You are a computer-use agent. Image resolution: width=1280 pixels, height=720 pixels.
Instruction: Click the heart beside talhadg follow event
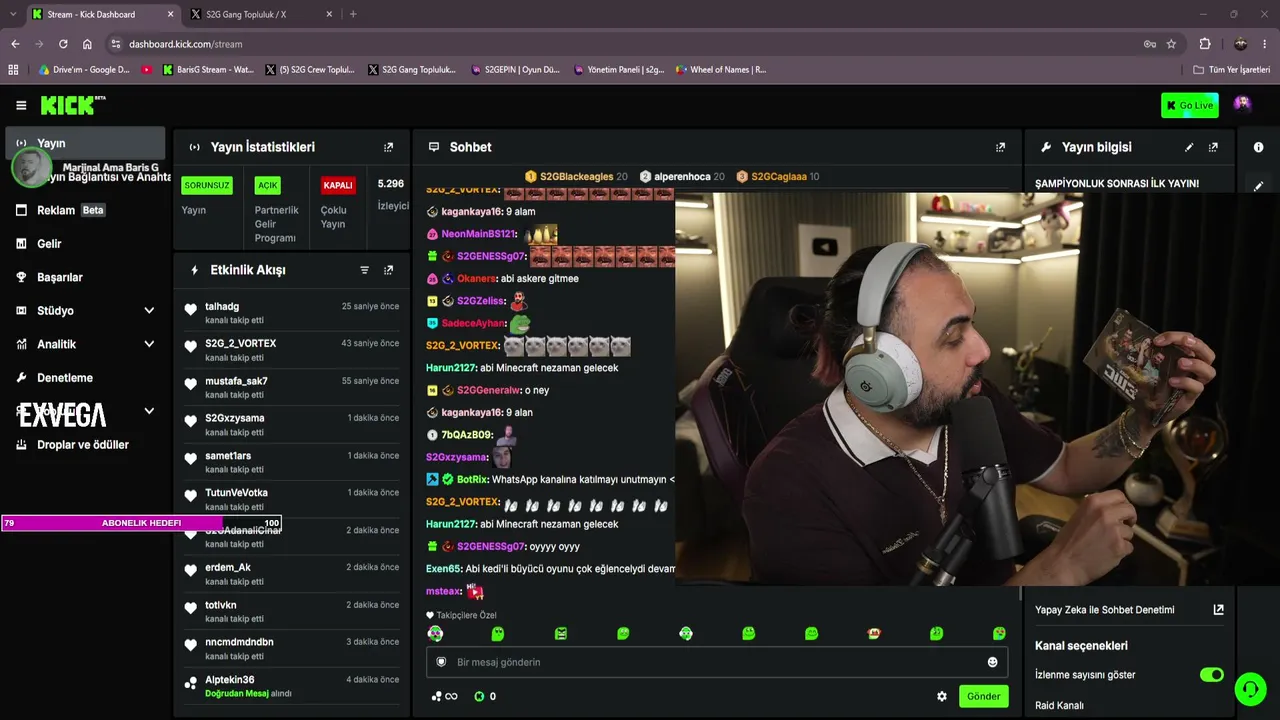pyautogui.click(x=191, y=310)
